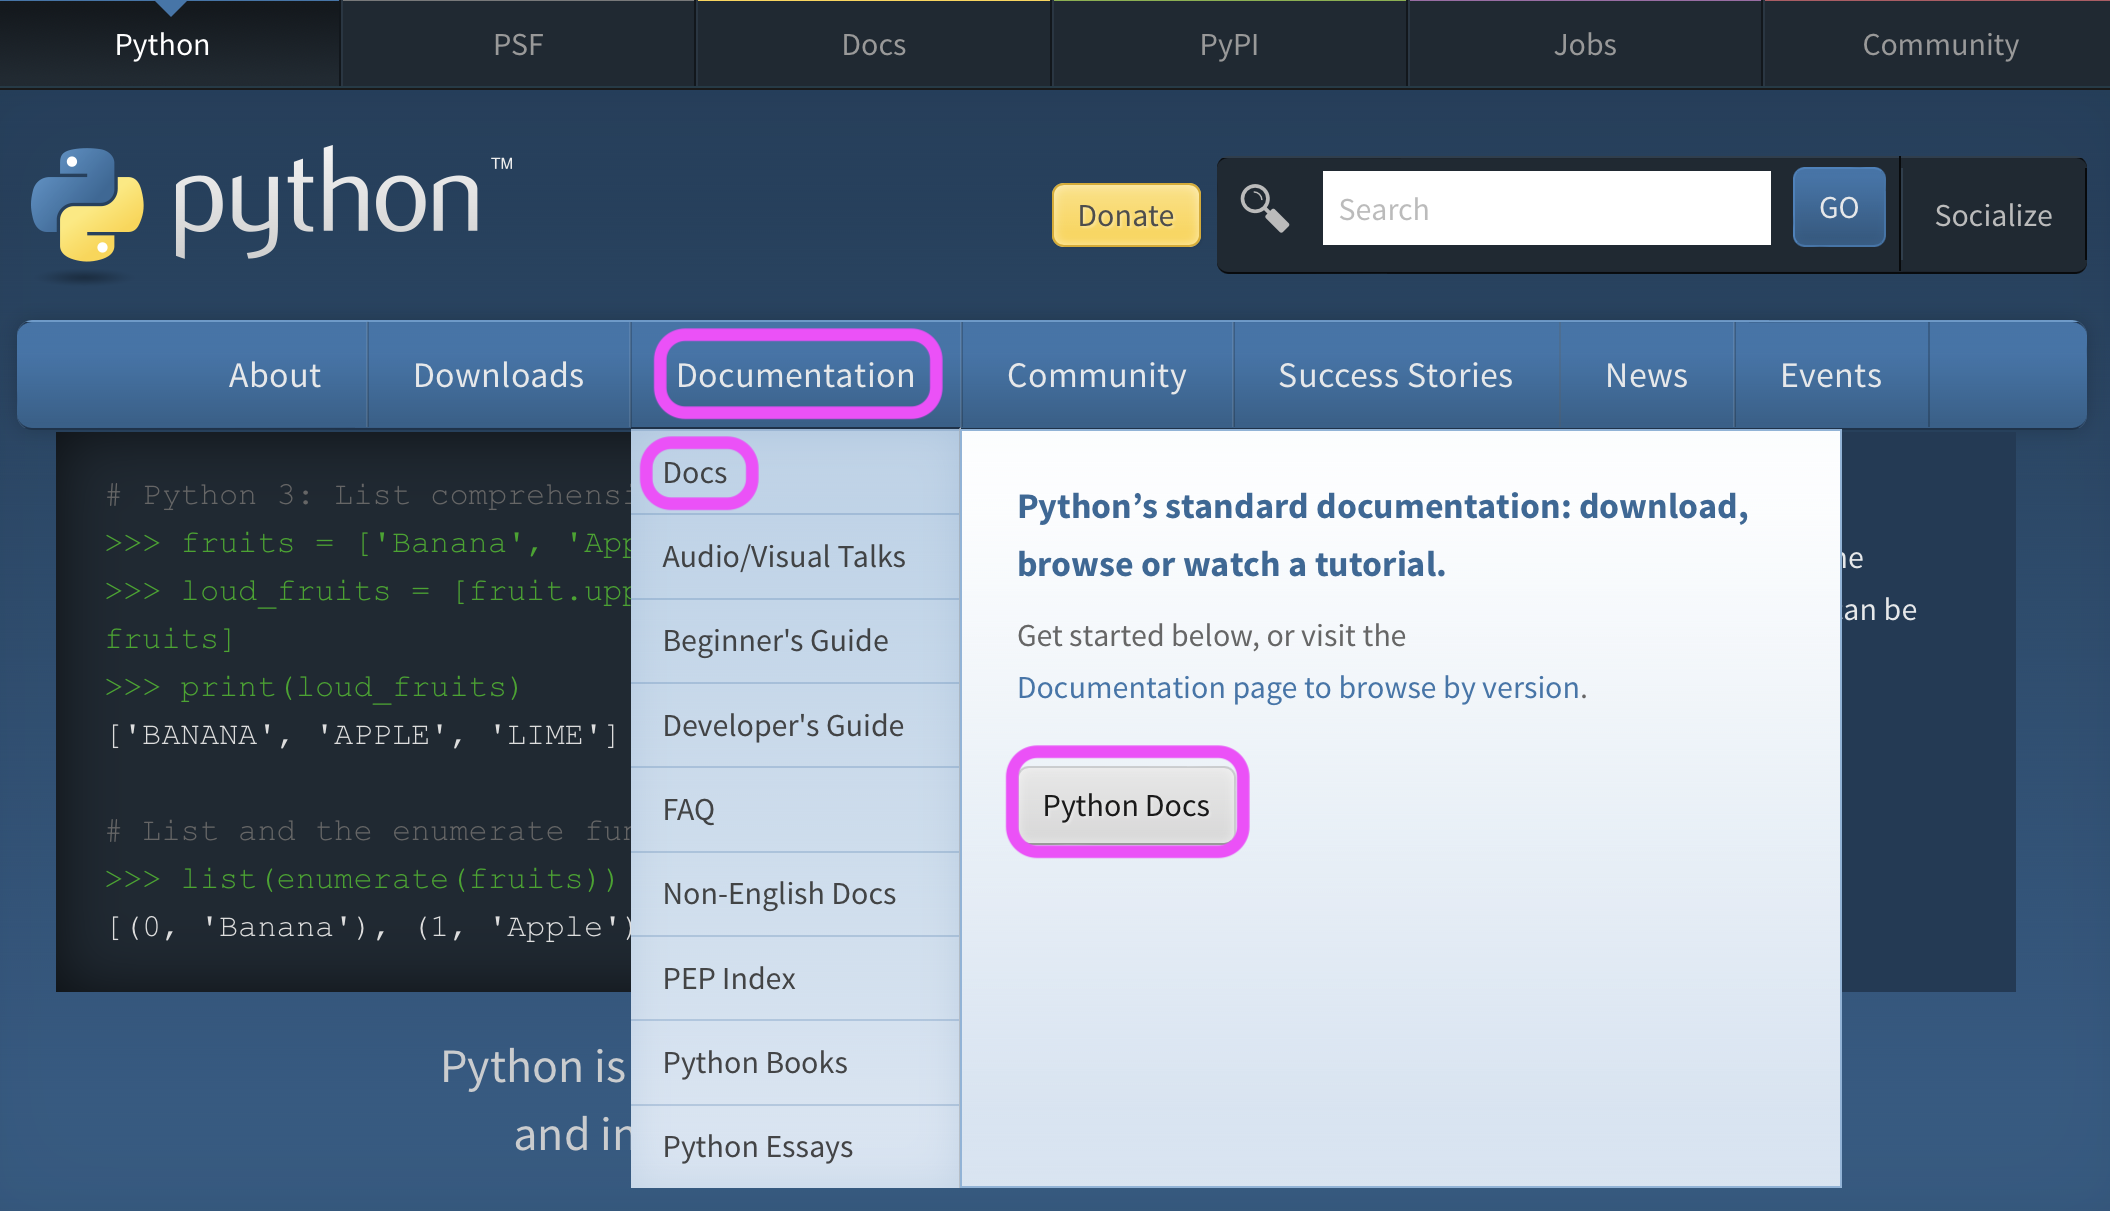Open Non-English Docs submenu entry
2110x1211 pixels.
(x=796, y=894)
